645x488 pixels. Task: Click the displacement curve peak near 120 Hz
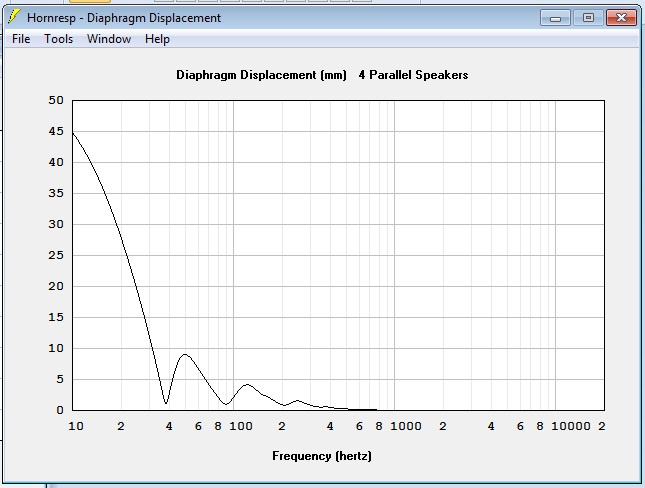[247, 384]
